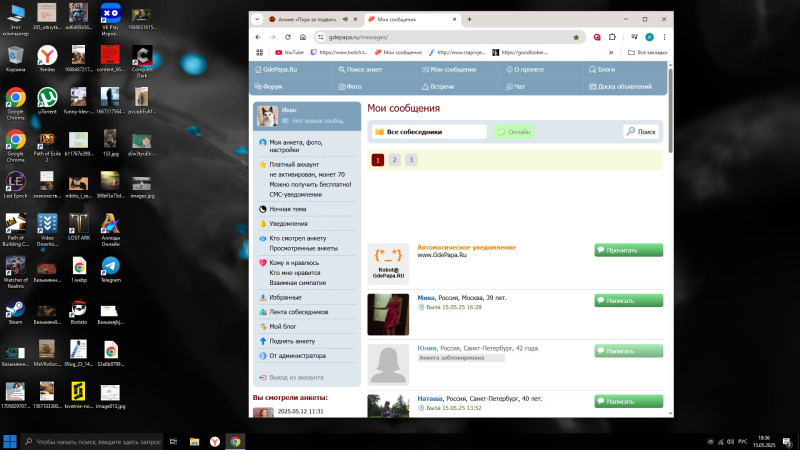800x450 pixels.
Task: Click Прочитать button for automatic notification
Action: pyautogui.click(x=628, y=250)
